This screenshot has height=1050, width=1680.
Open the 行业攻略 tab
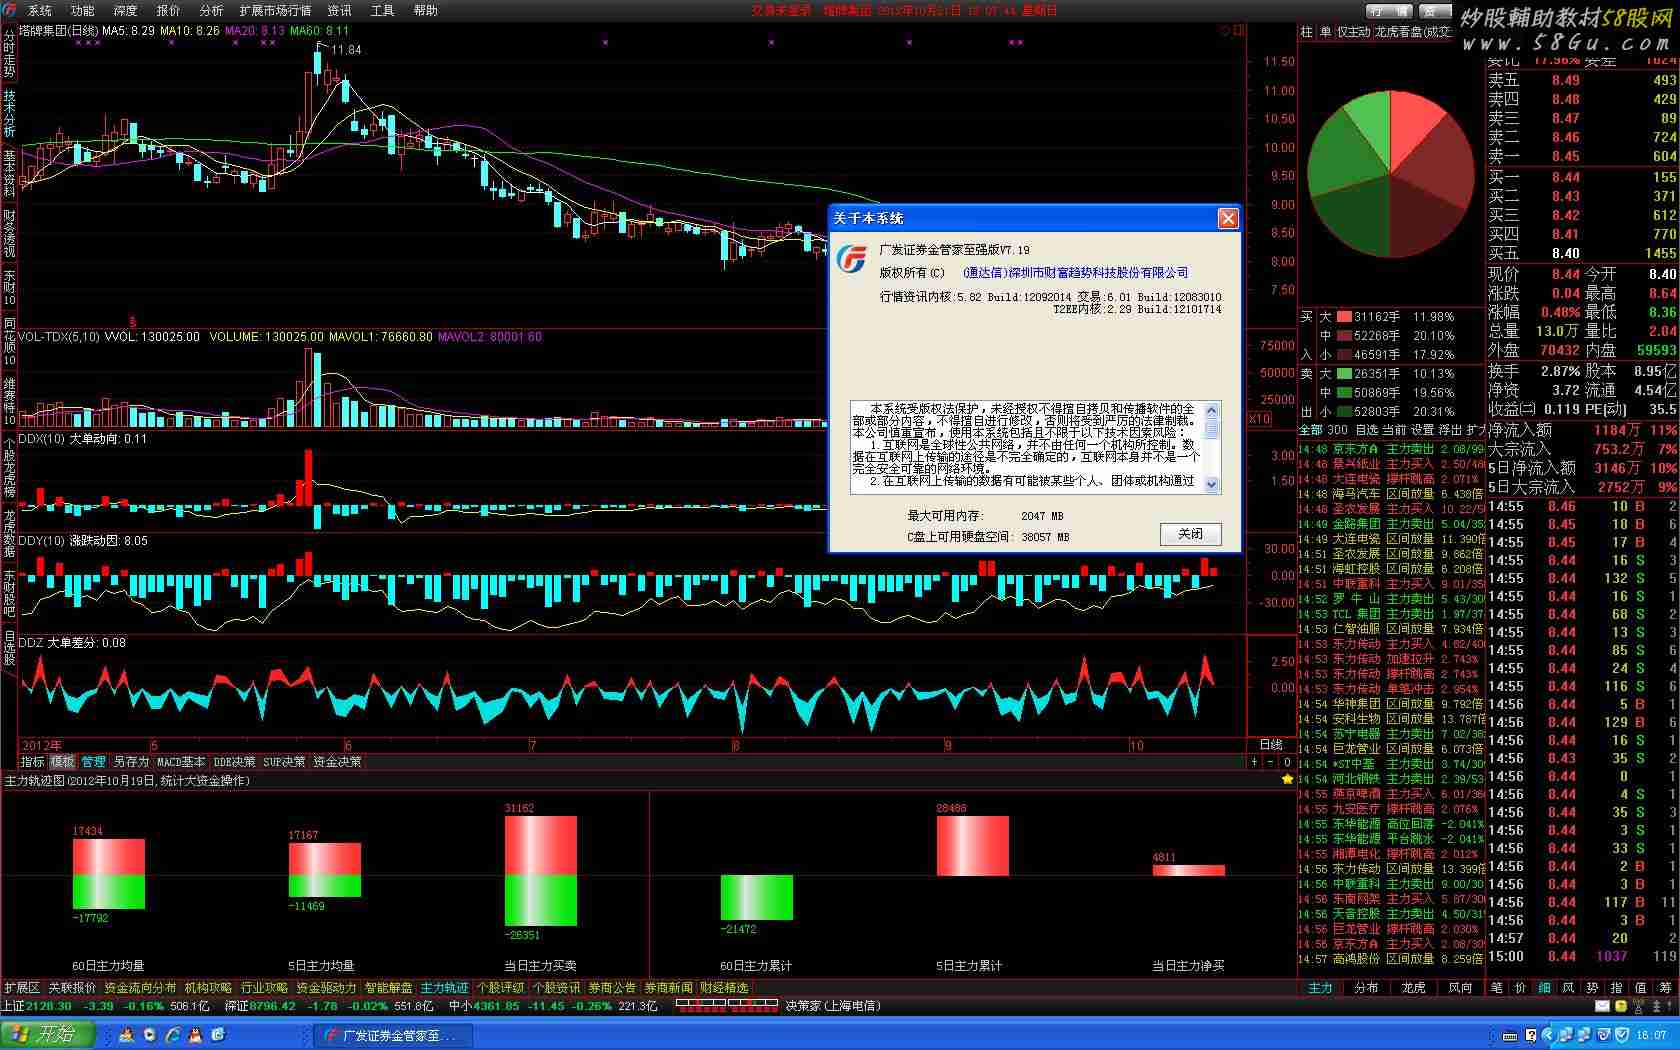264,988
